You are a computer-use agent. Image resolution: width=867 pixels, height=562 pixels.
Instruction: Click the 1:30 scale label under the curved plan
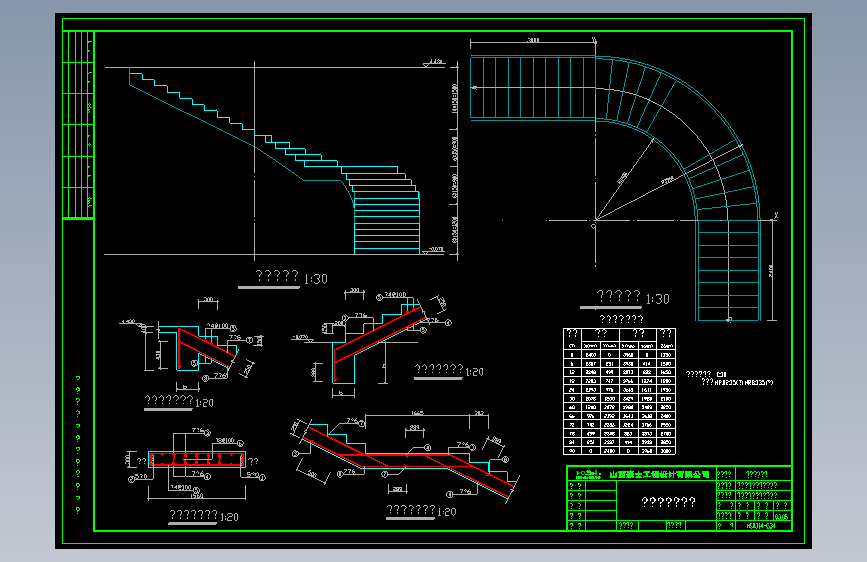point(657,299)
